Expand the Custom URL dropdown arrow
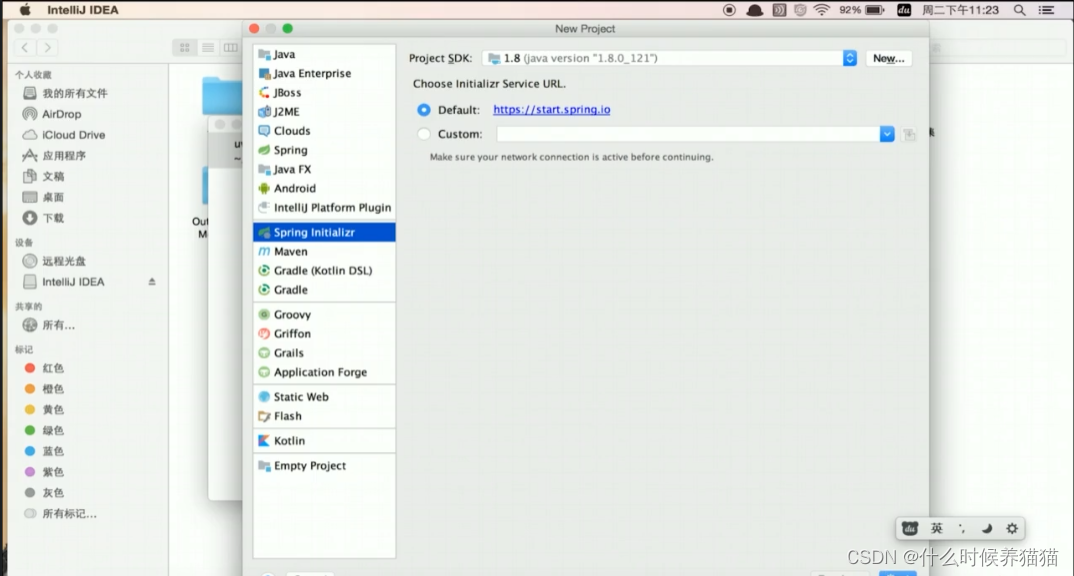 [x=887, y=134]
